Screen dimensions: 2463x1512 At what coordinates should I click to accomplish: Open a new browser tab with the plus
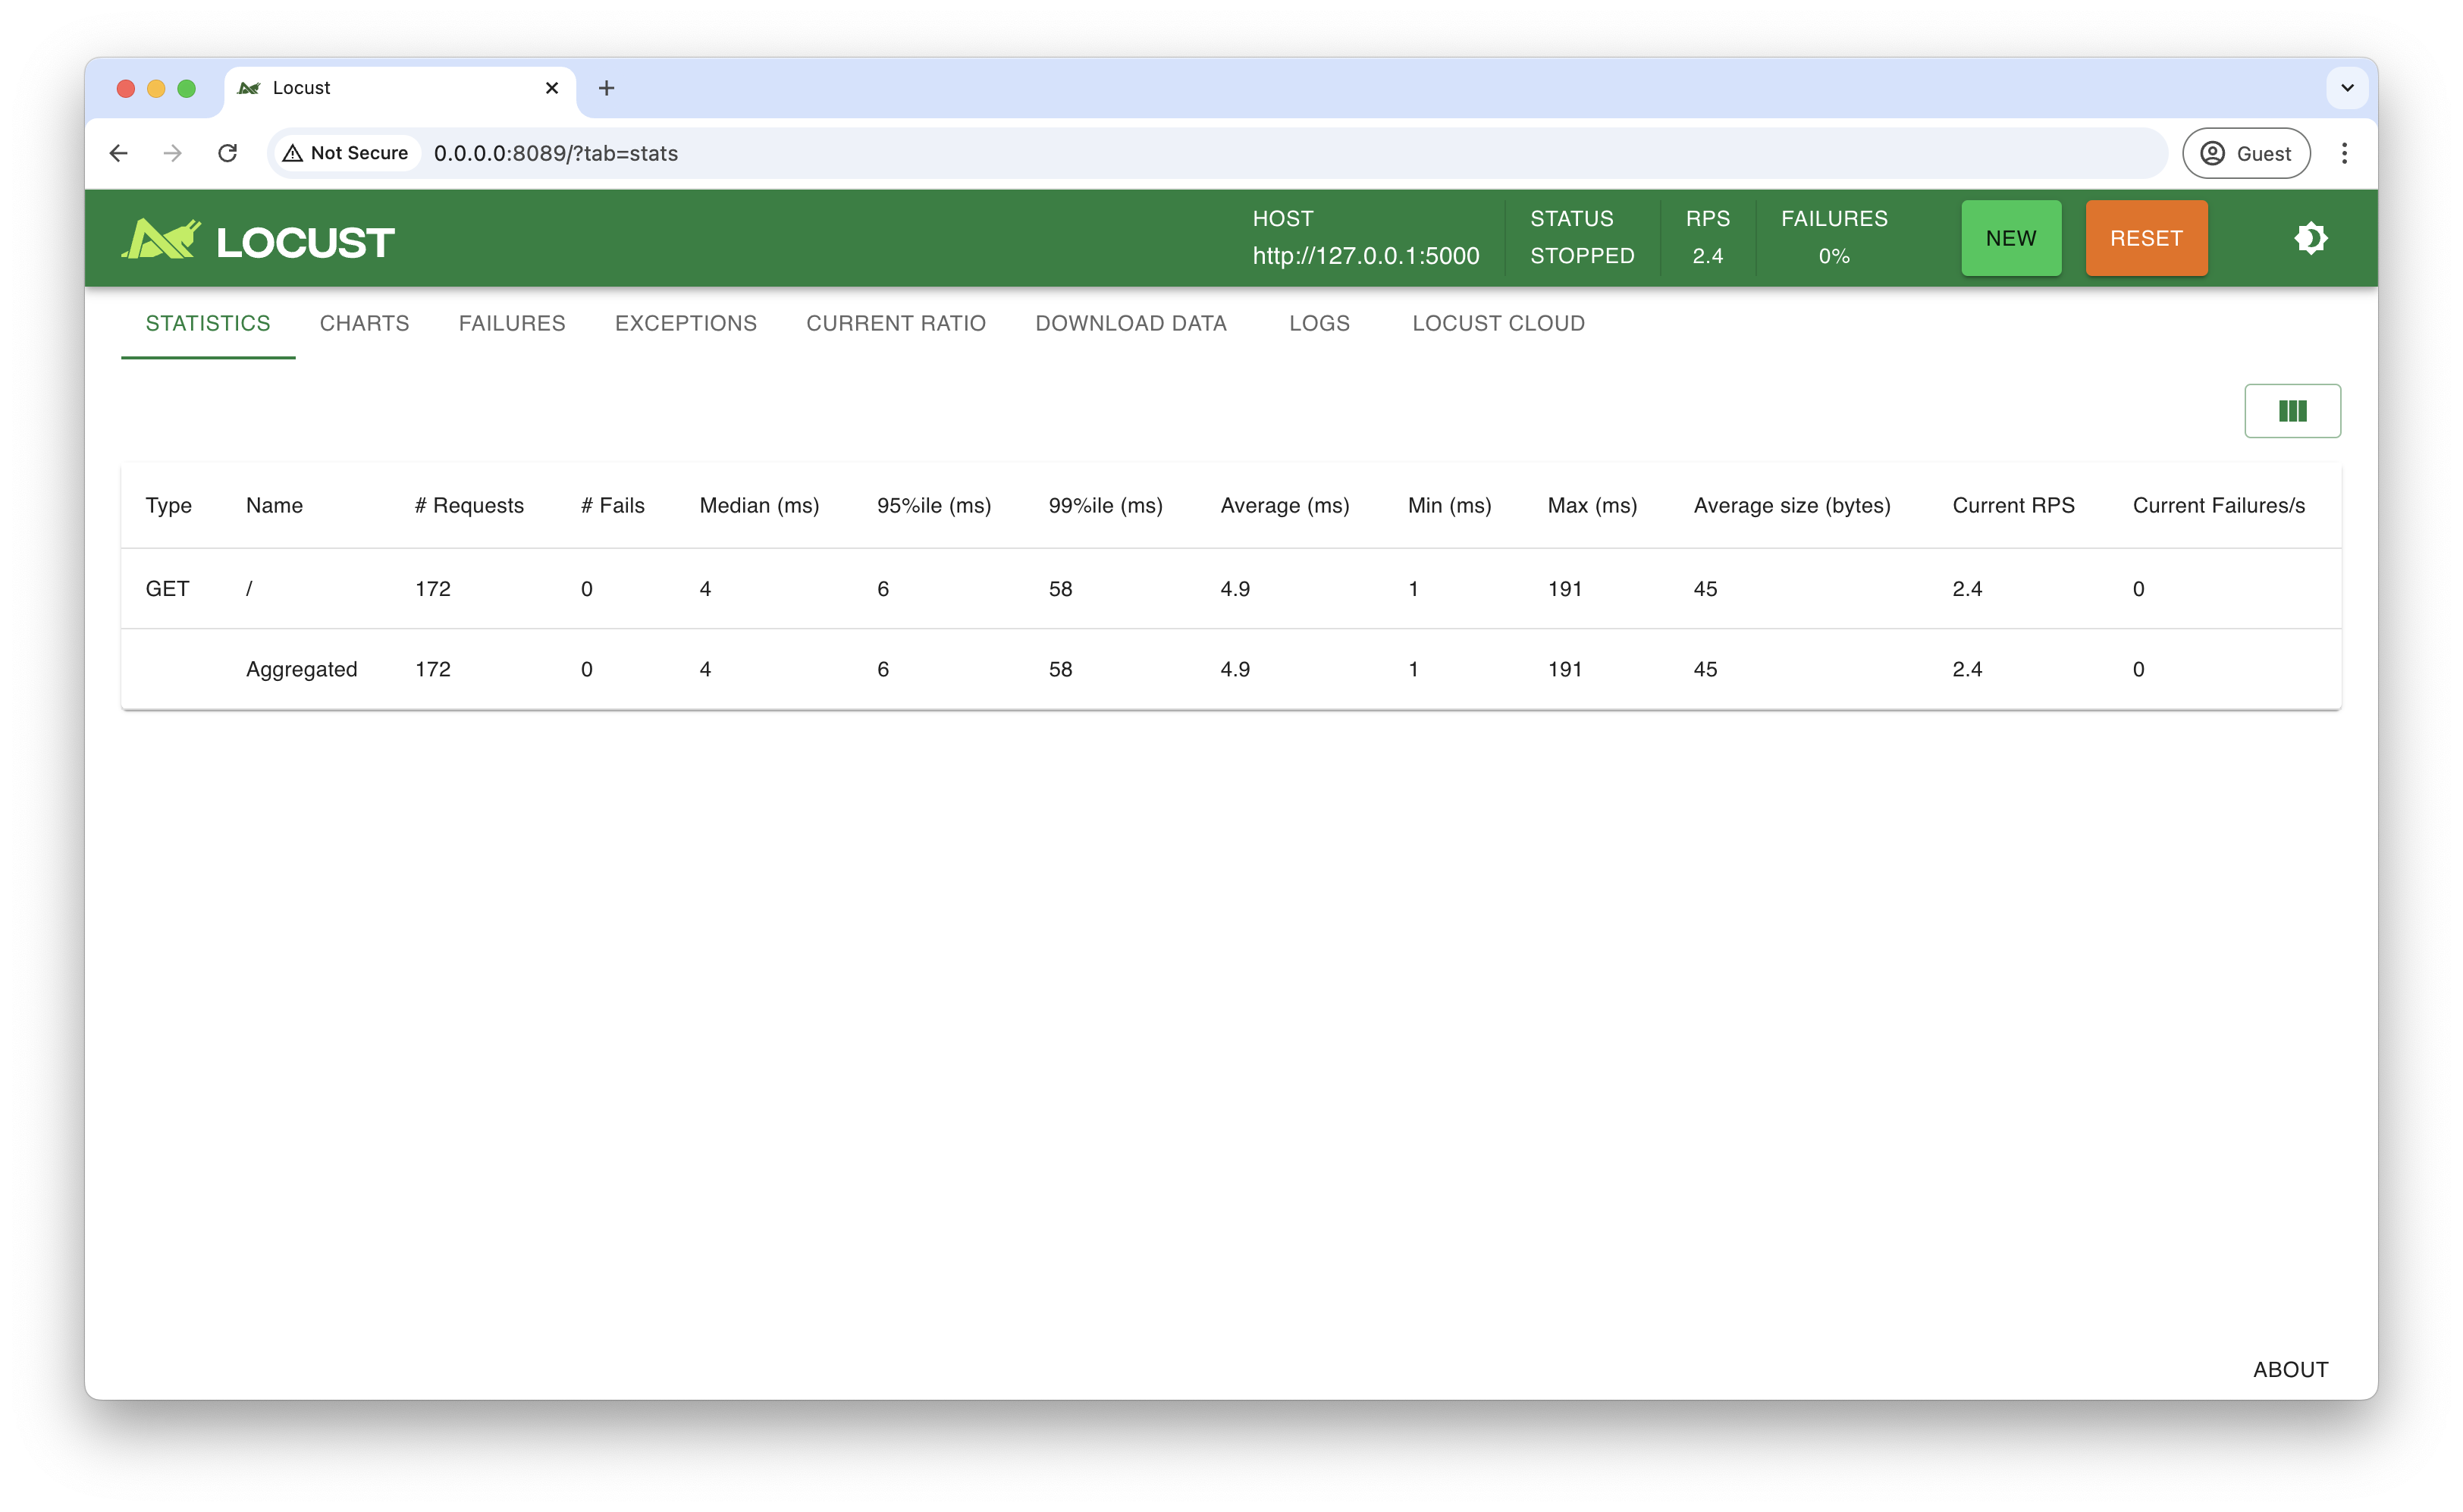[606, 88]
